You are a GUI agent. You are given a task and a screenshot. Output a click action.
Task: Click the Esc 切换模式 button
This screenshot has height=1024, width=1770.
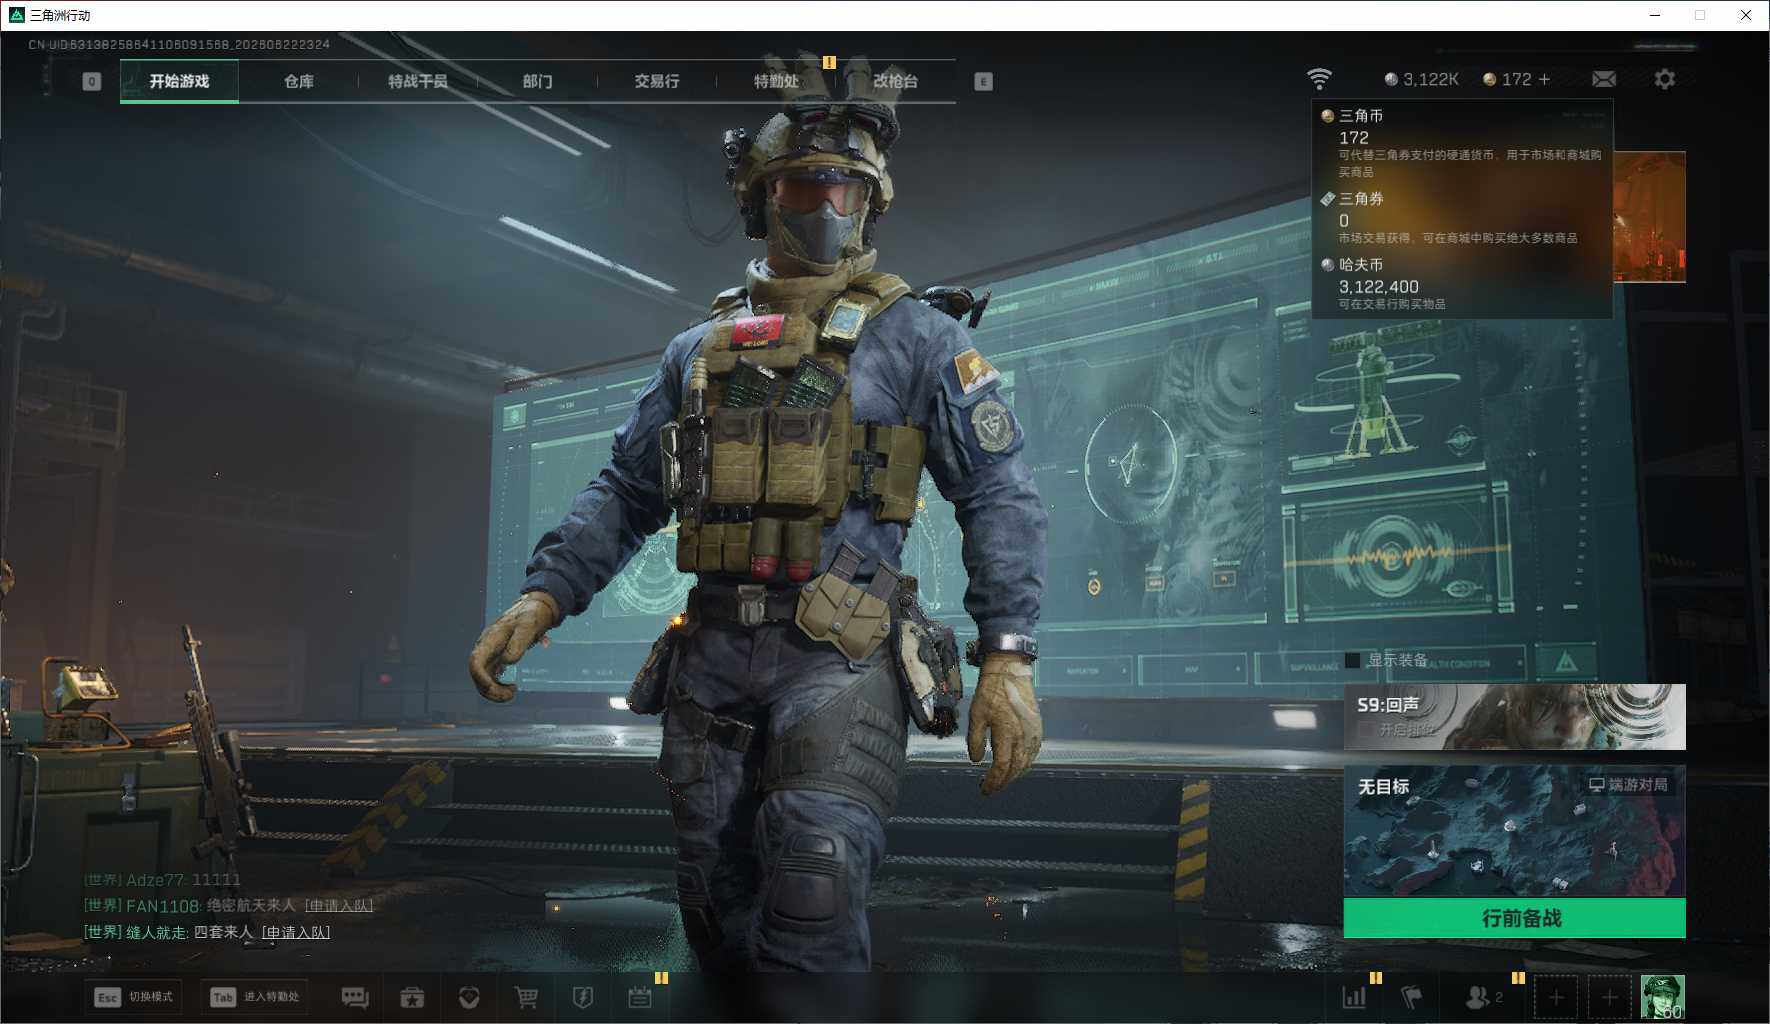tap(133, 997)
